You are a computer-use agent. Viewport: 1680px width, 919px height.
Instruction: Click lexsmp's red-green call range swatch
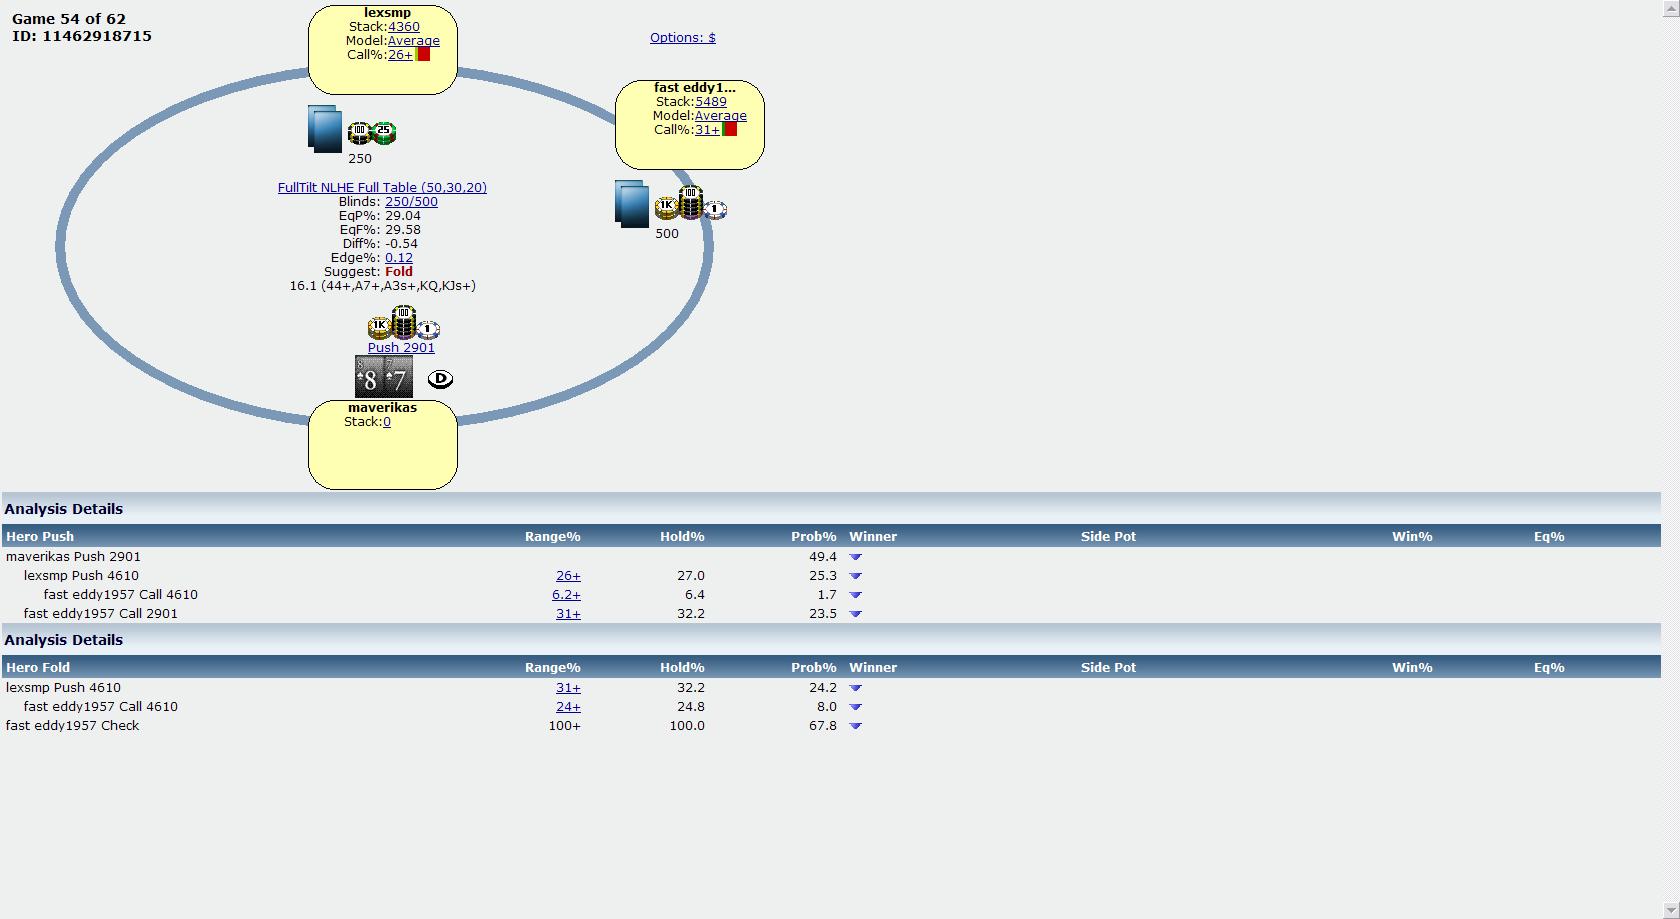coord(423,55)
